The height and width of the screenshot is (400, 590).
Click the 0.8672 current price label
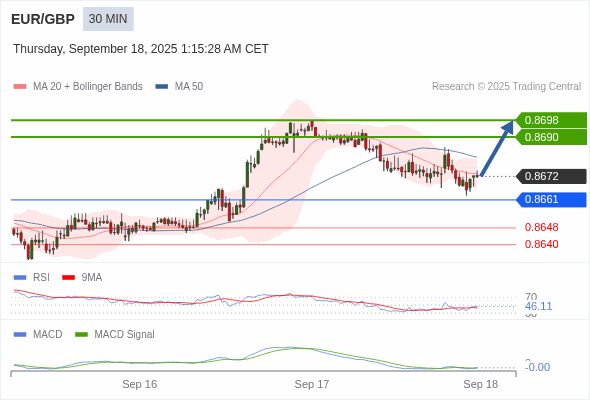[x=551, y=176]
